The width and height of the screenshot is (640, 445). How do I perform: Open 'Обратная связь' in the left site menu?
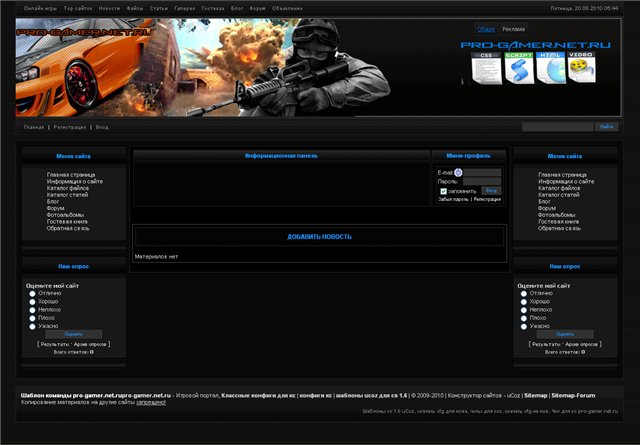(x=68, y=228)
